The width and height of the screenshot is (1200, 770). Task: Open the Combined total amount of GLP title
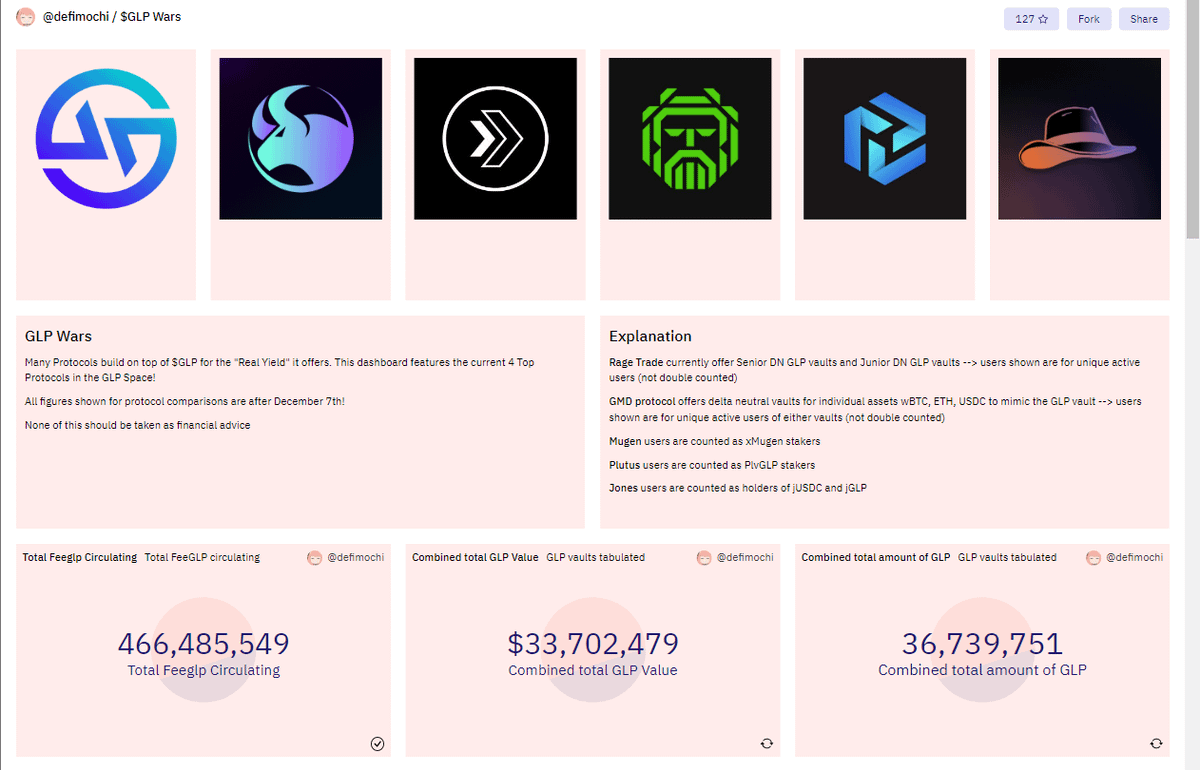point(875,557)
